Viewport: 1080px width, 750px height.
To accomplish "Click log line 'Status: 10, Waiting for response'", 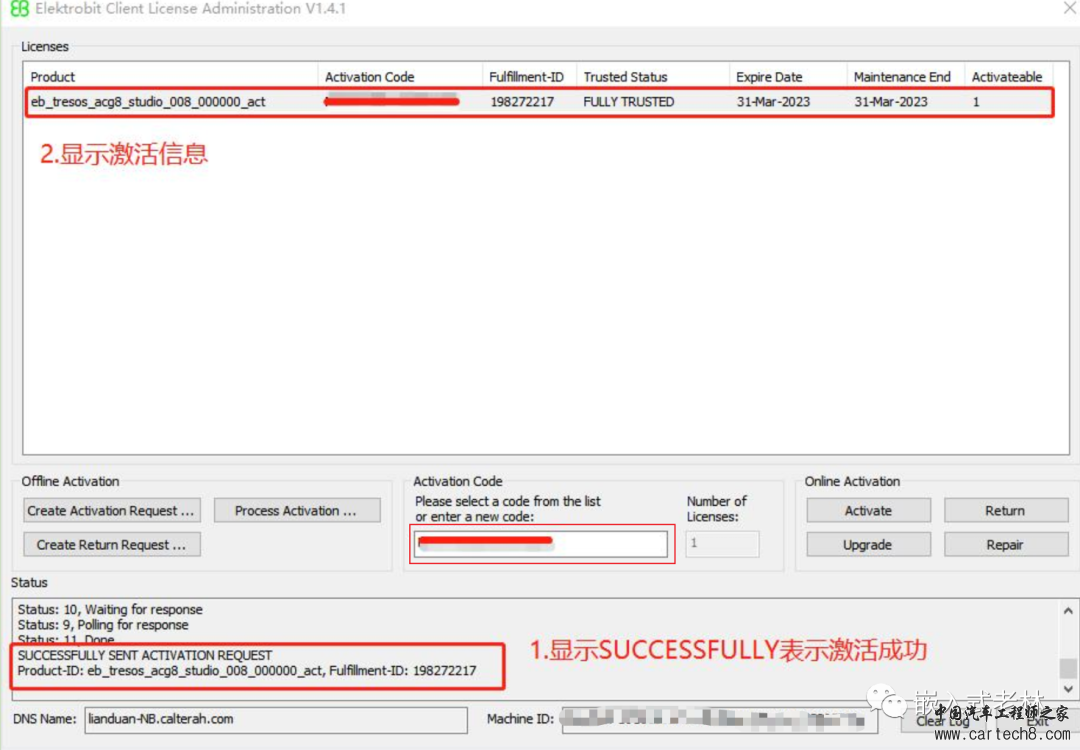I will [110, 610].
